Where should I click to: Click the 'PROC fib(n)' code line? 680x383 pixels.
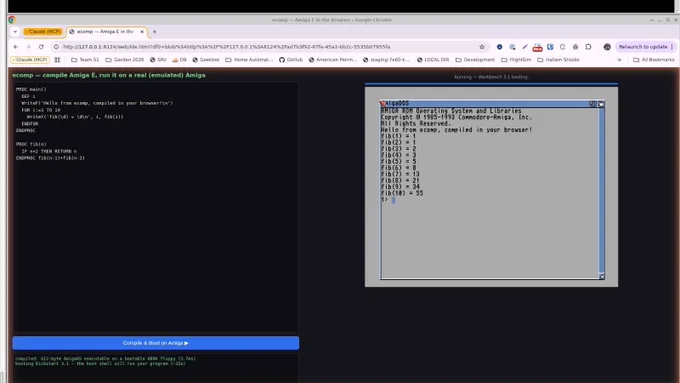tap(31, 144)
